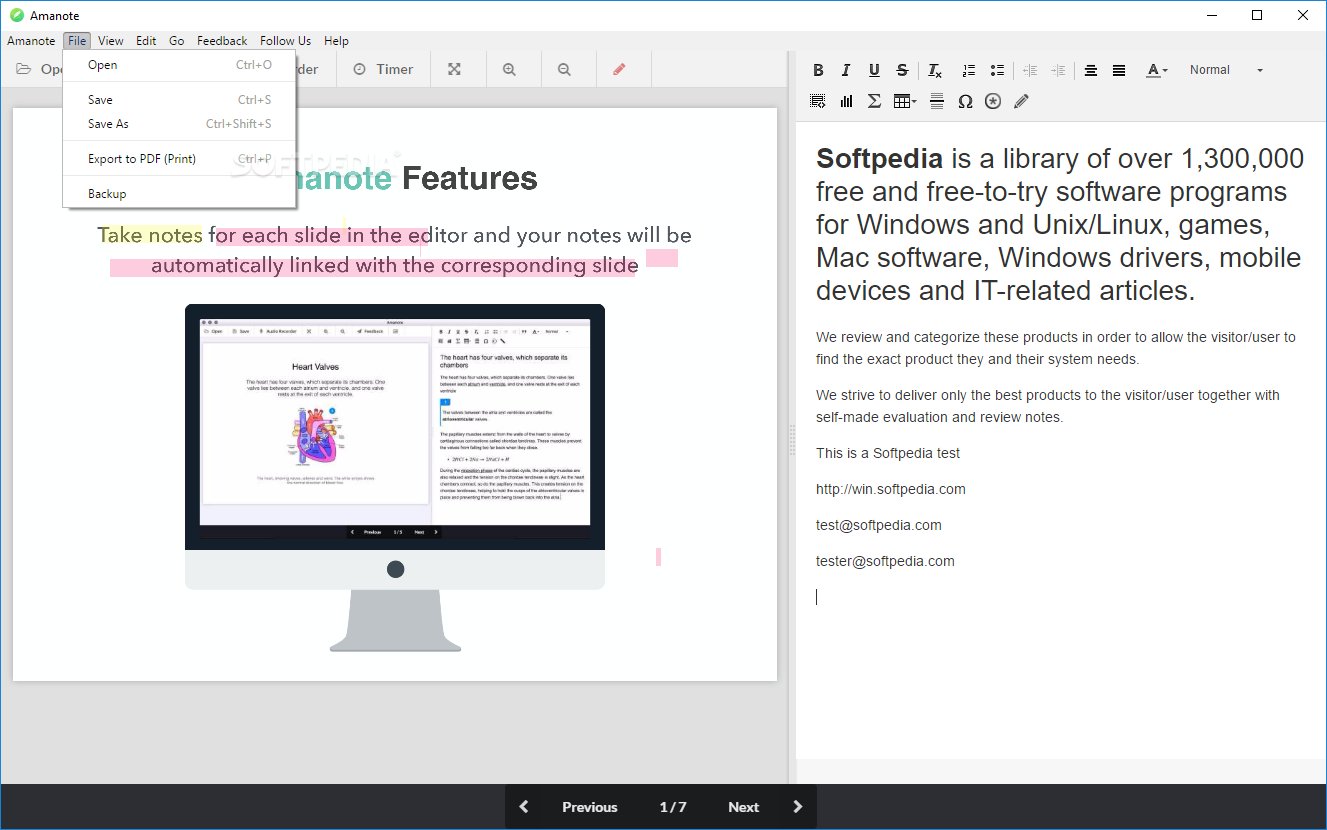
Task: Choose Backup from File menu
Action: click(179, 194)
